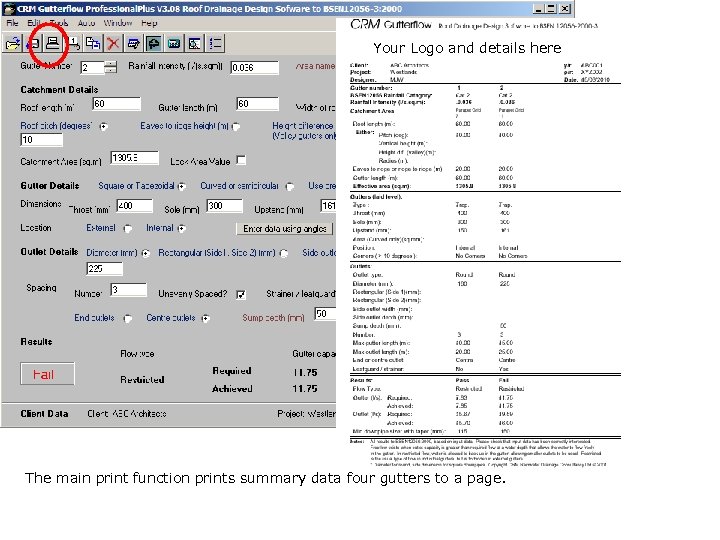Image resolution: width=720 pixels, height=540 pixels.
Task: Minimize the Gutterflow window
Action: pyautogui.click(x=539, y=8)
